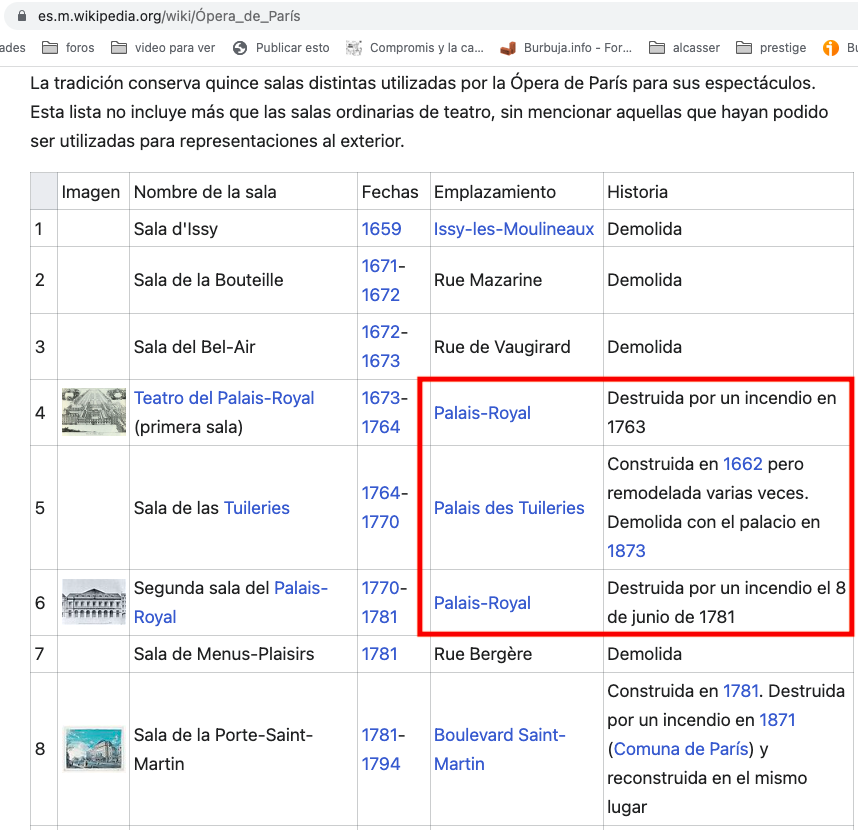
Task: Click the Teatro del Palais-Royal thumbnail image
Action: coord(93,411)
